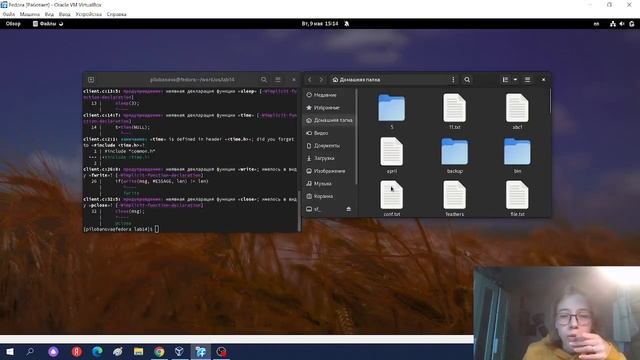
Task: Open Документы in the Files sidebar
Action: [329, 146]
